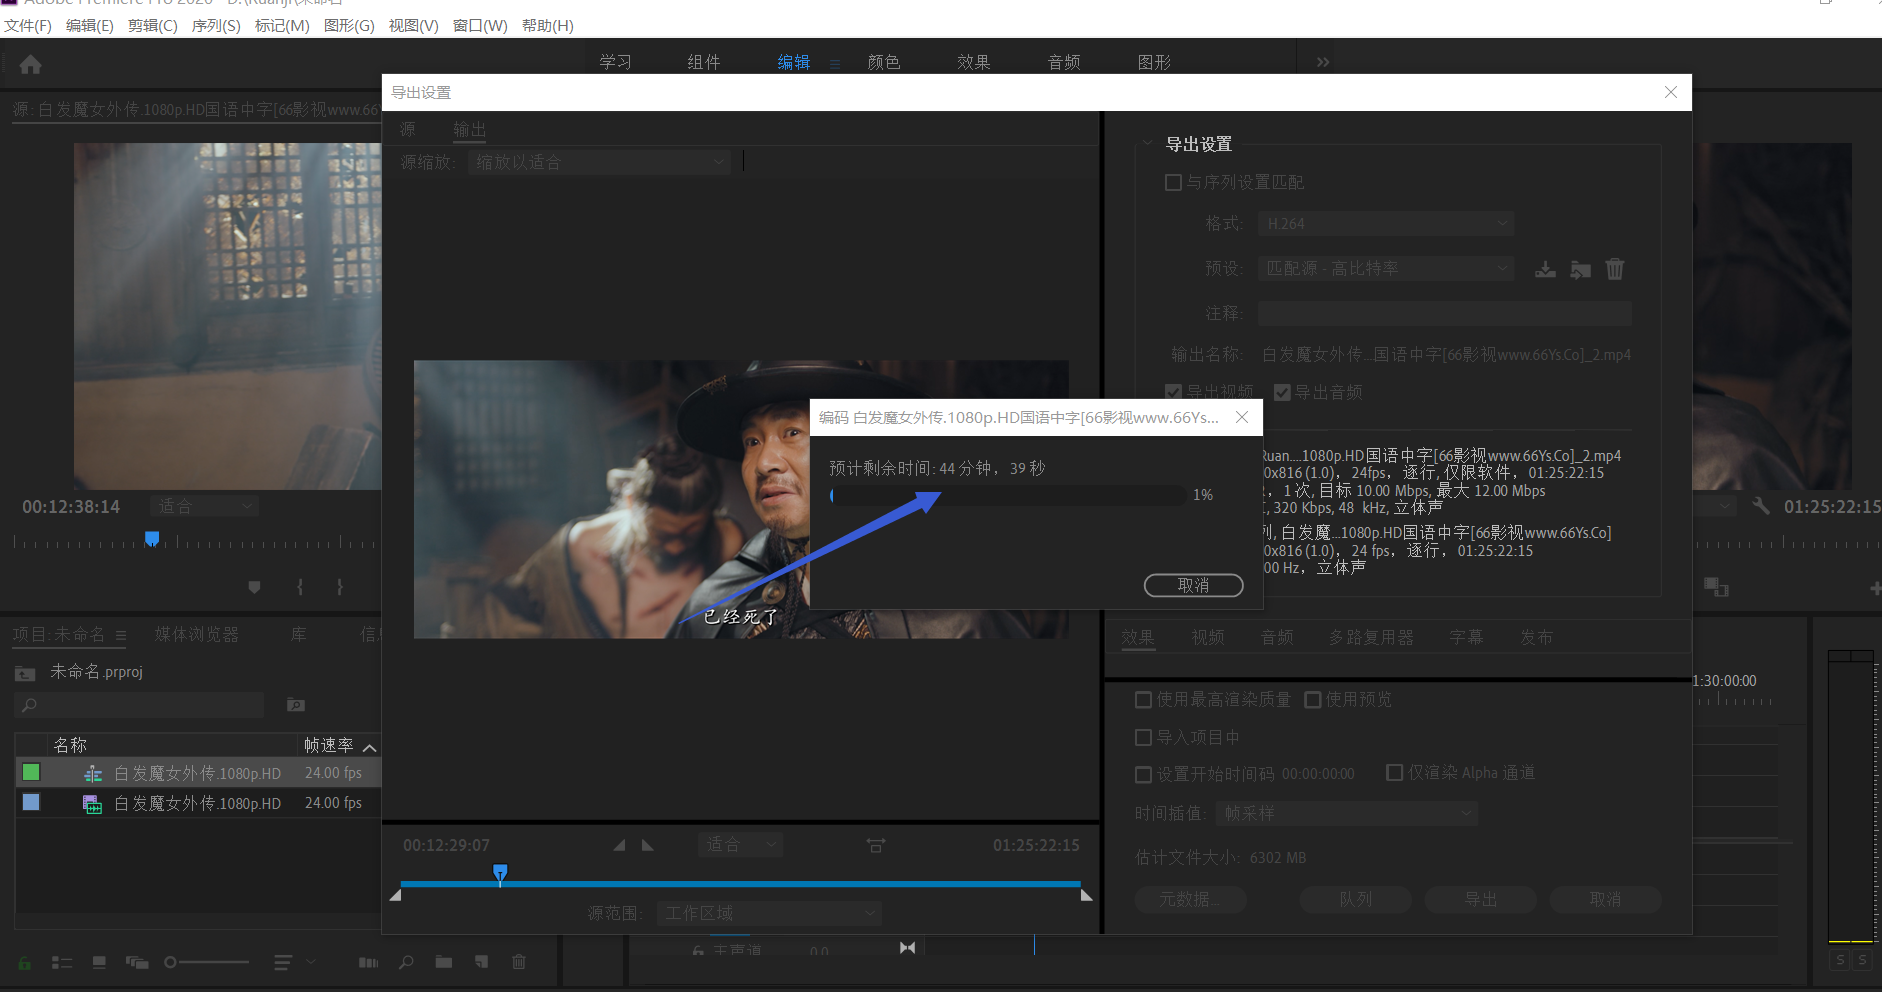Toggle the 导出视频 checkbox
This screenshot has height=992, width=1882.
1174,392
